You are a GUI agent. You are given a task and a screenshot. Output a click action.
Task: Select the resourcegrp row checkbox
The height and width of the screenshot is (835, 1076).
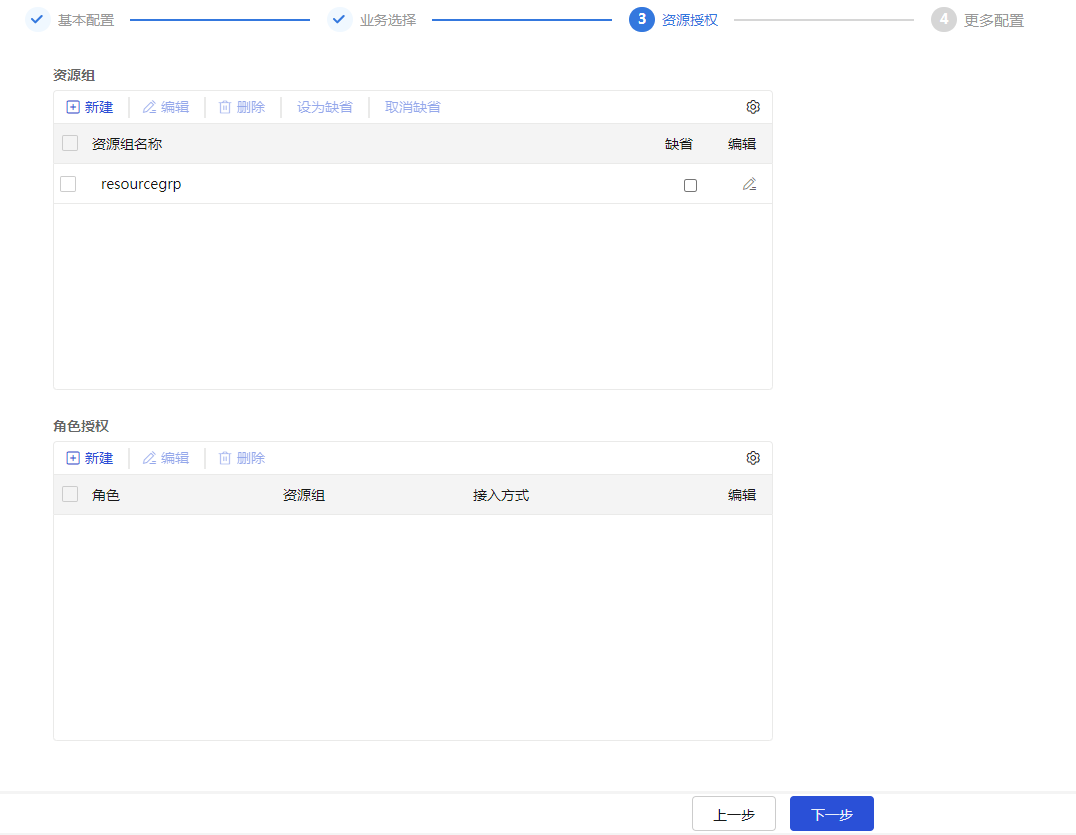(x=68, y=184)
